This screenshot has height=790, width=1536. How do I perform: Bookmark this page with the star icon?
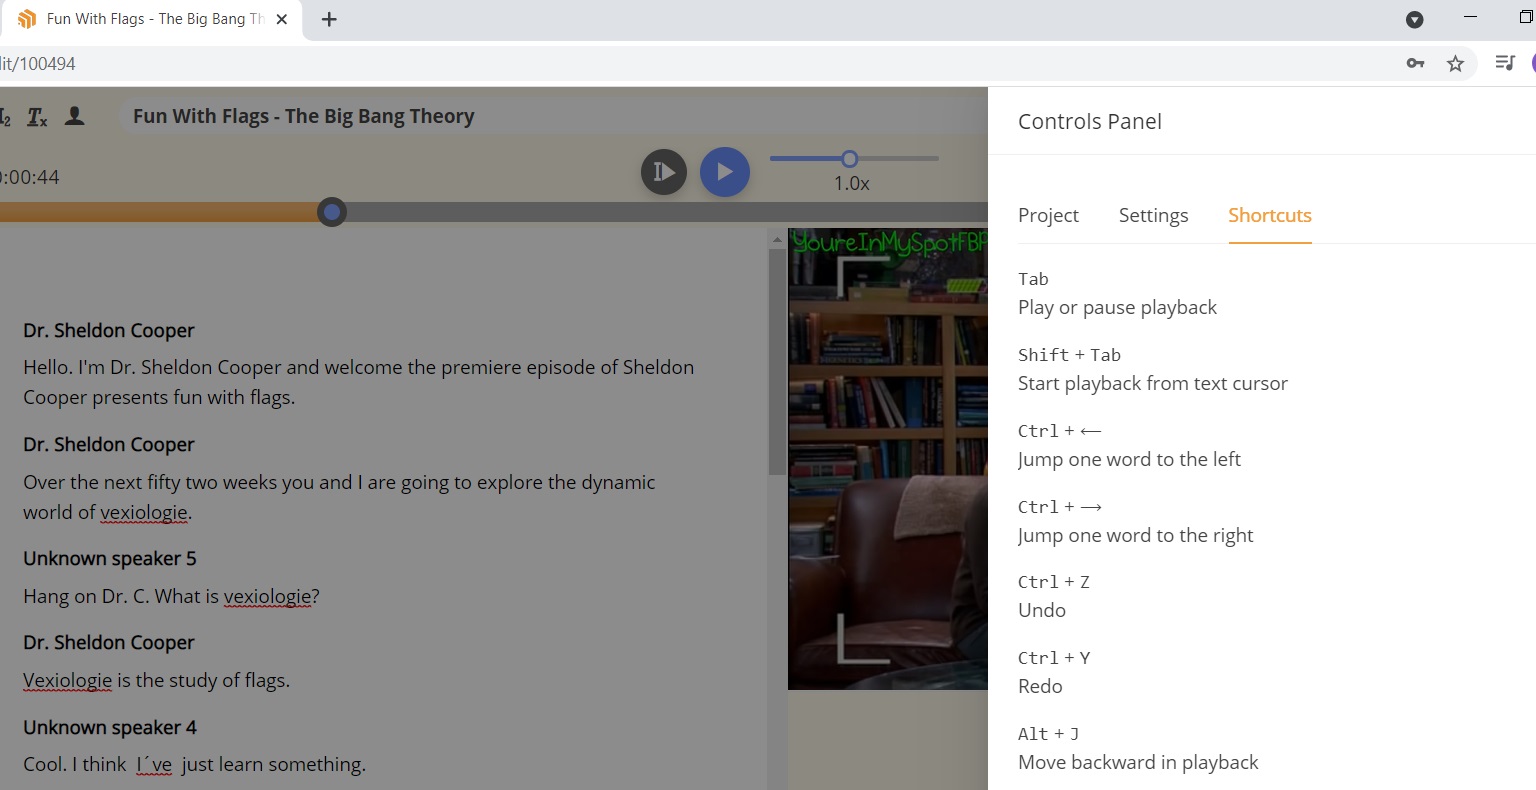coord(1455,63)
